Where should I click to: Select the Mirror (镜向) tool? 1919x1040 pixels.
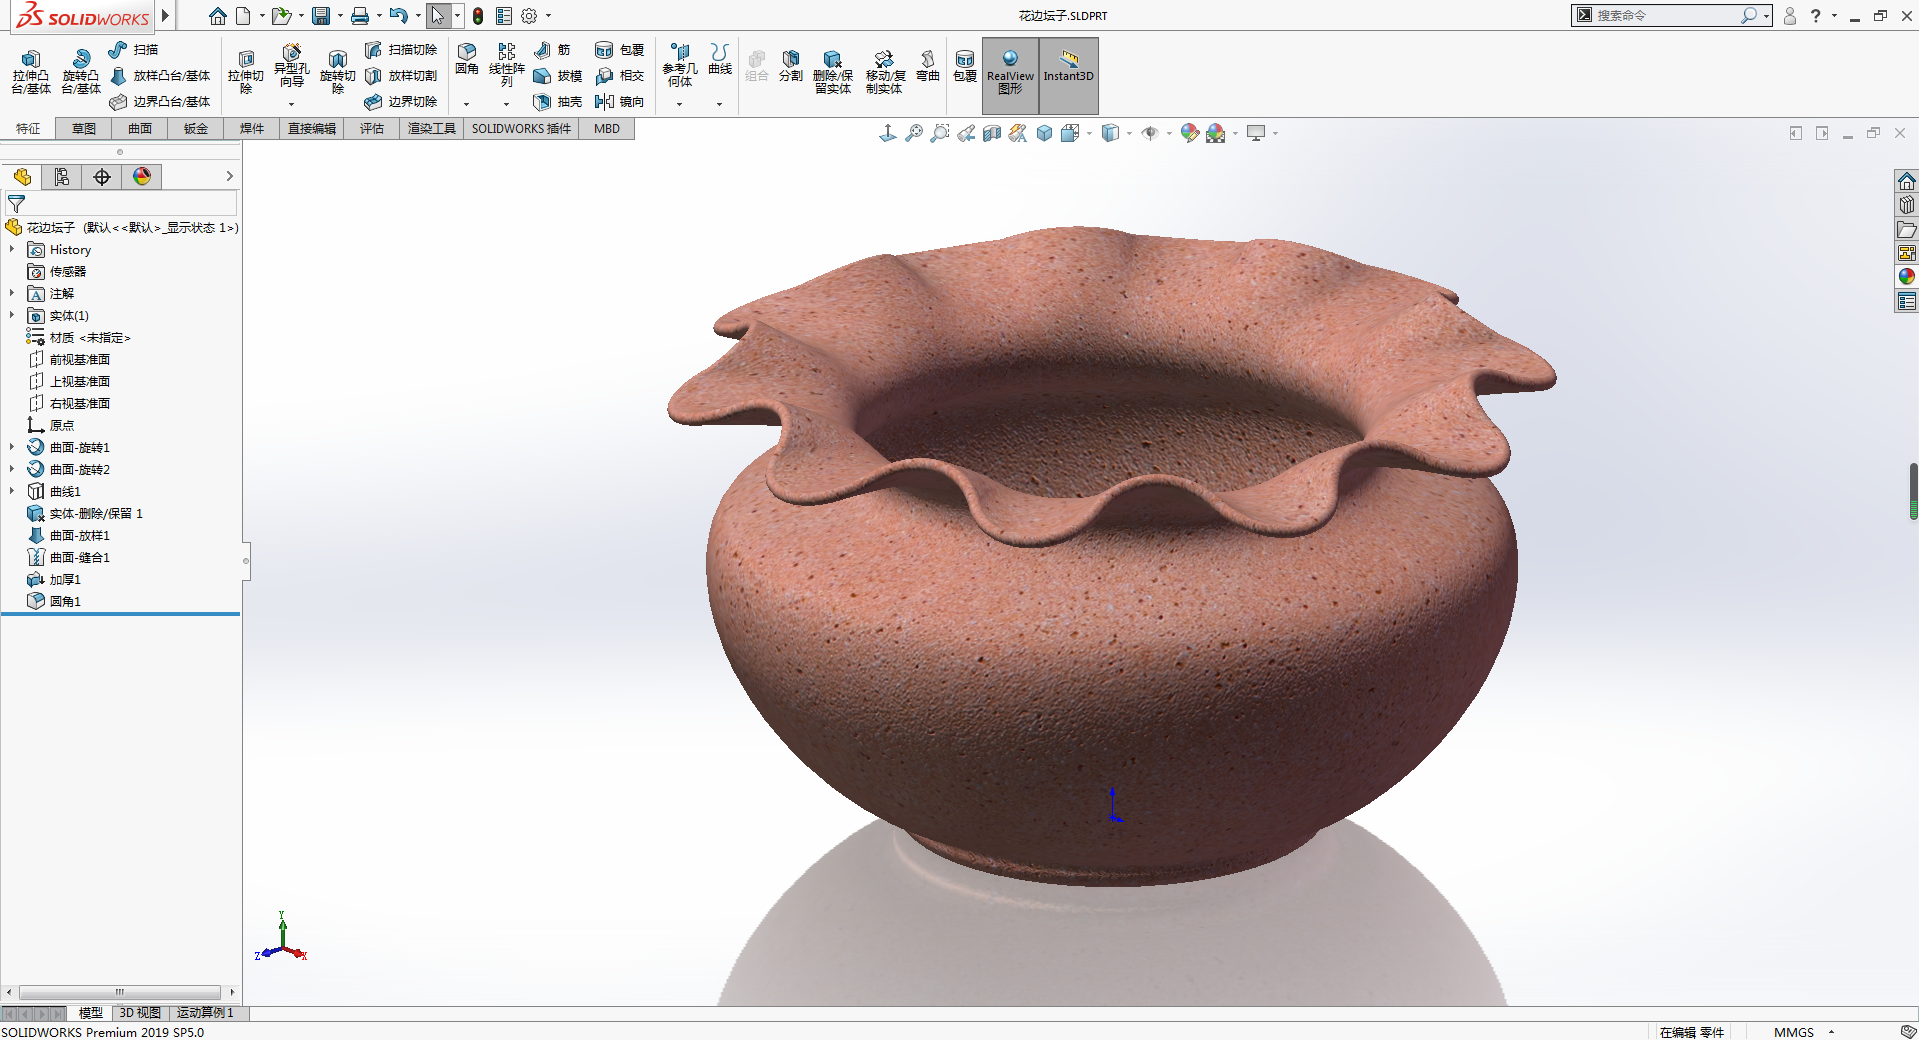pyautogui.click(x=619, y=101)
